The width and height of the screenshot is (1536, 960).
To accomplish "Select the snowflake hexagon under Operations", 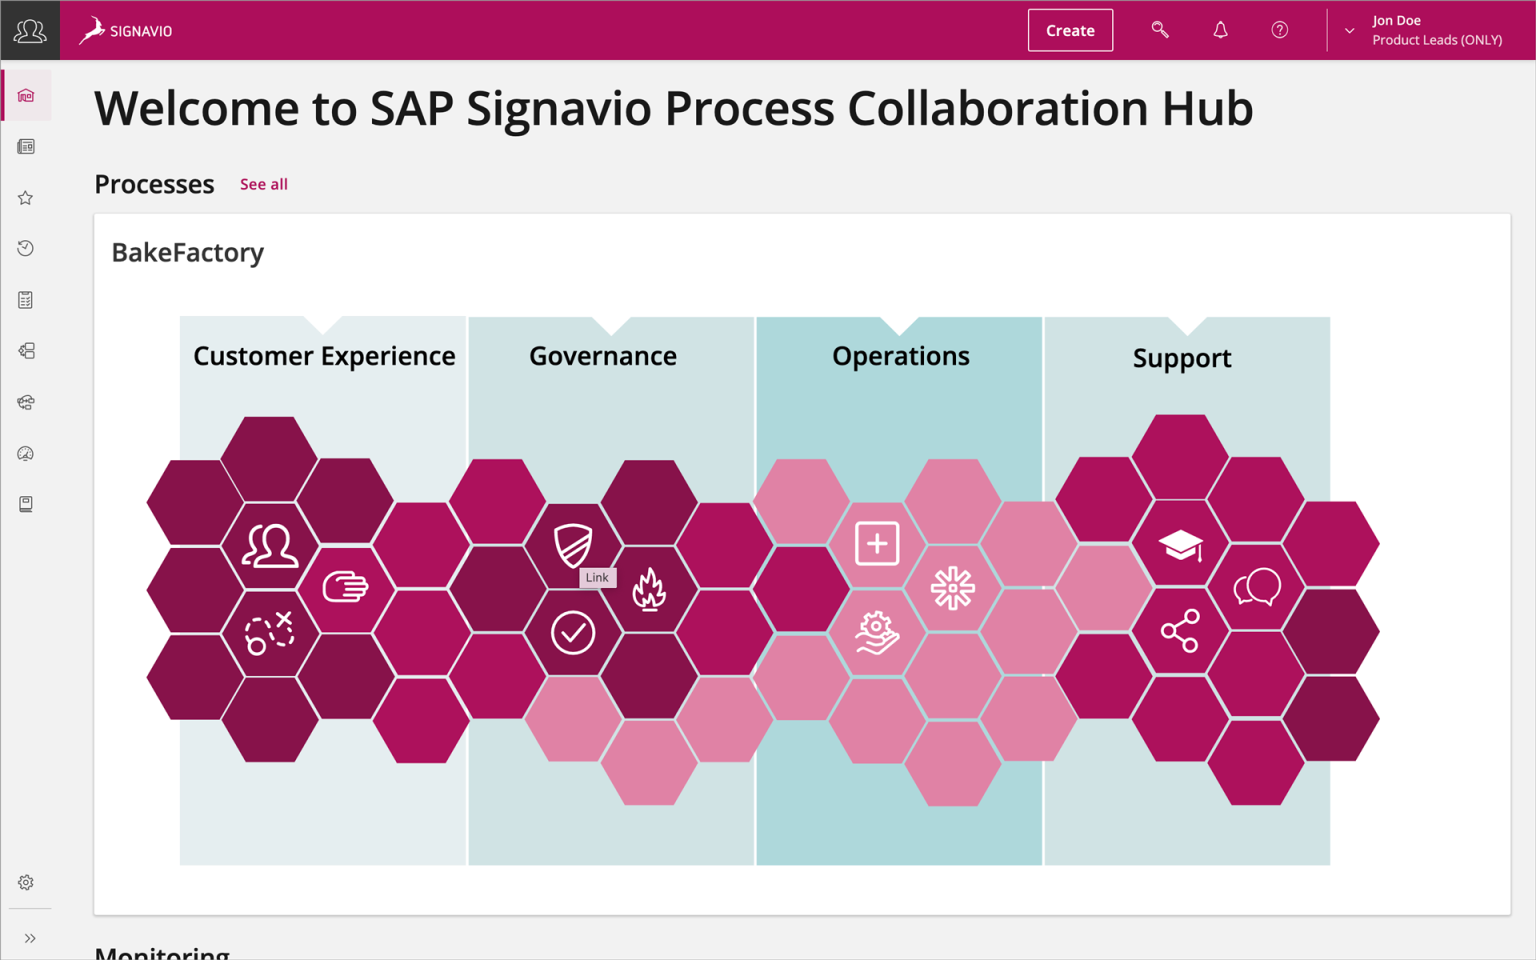I will coord(954,589).
